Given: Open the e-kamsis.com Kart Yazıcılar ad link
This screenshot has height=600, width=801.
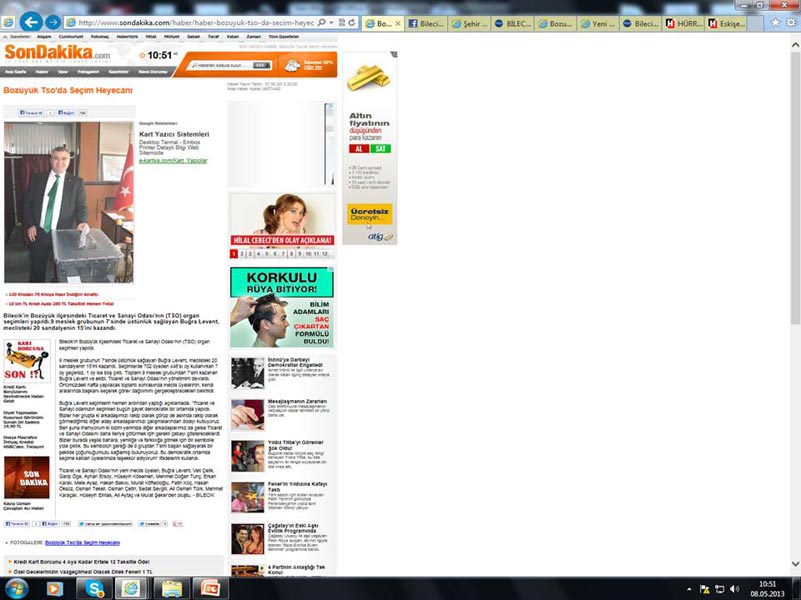Looking at the screenshot, I should pyautogui.click(x=173, y=160).
